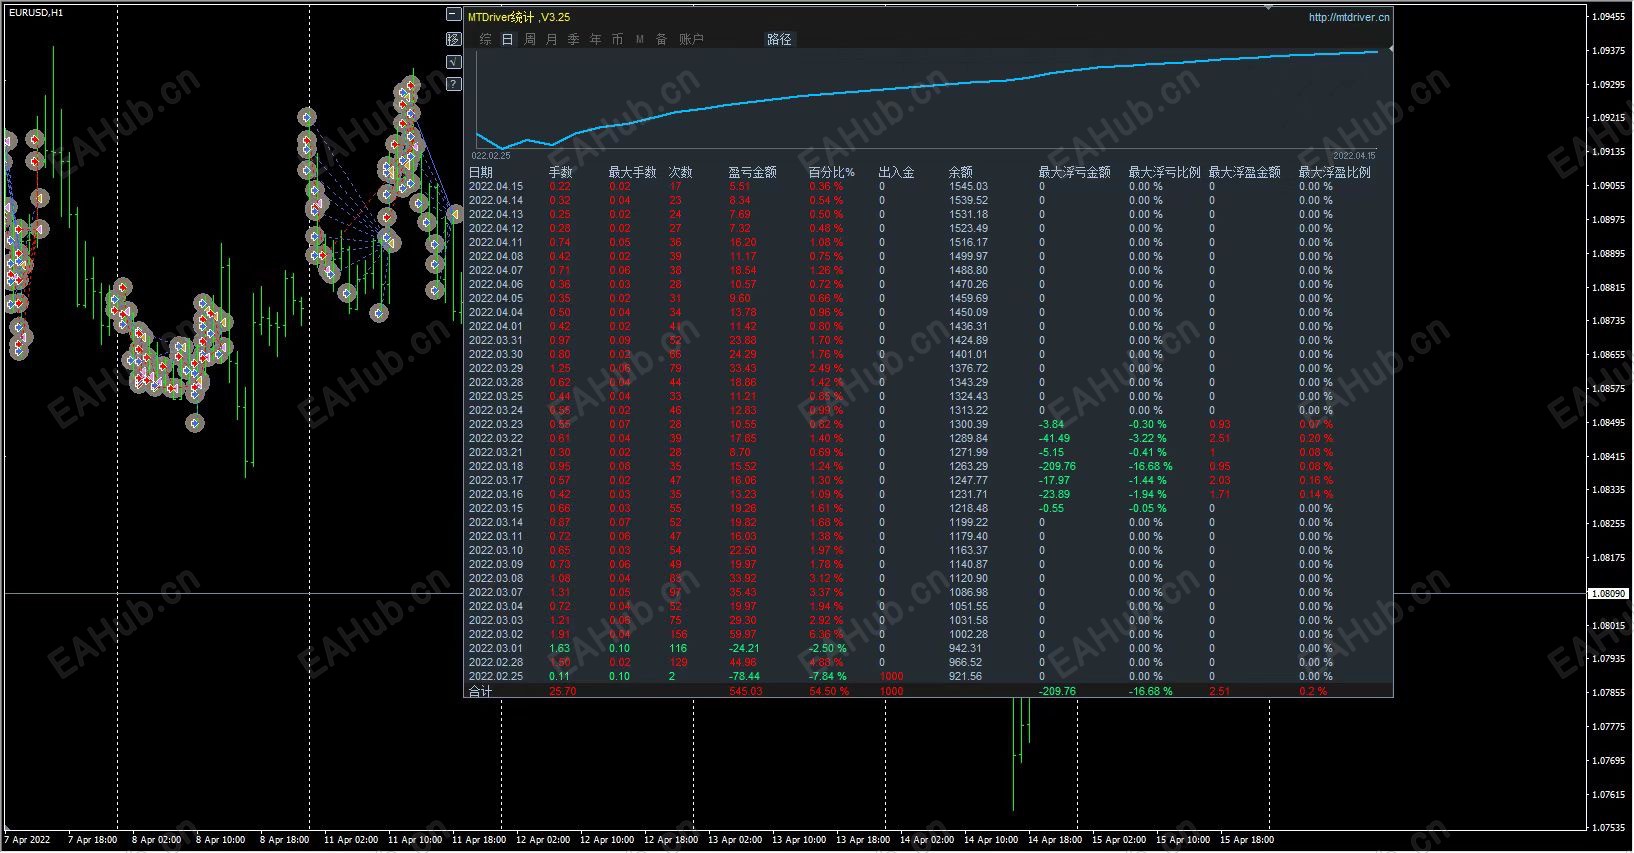Screen dimensions: 1634x853
Task: Click the 盈亏金额 column header
Action: coord(753,172)
